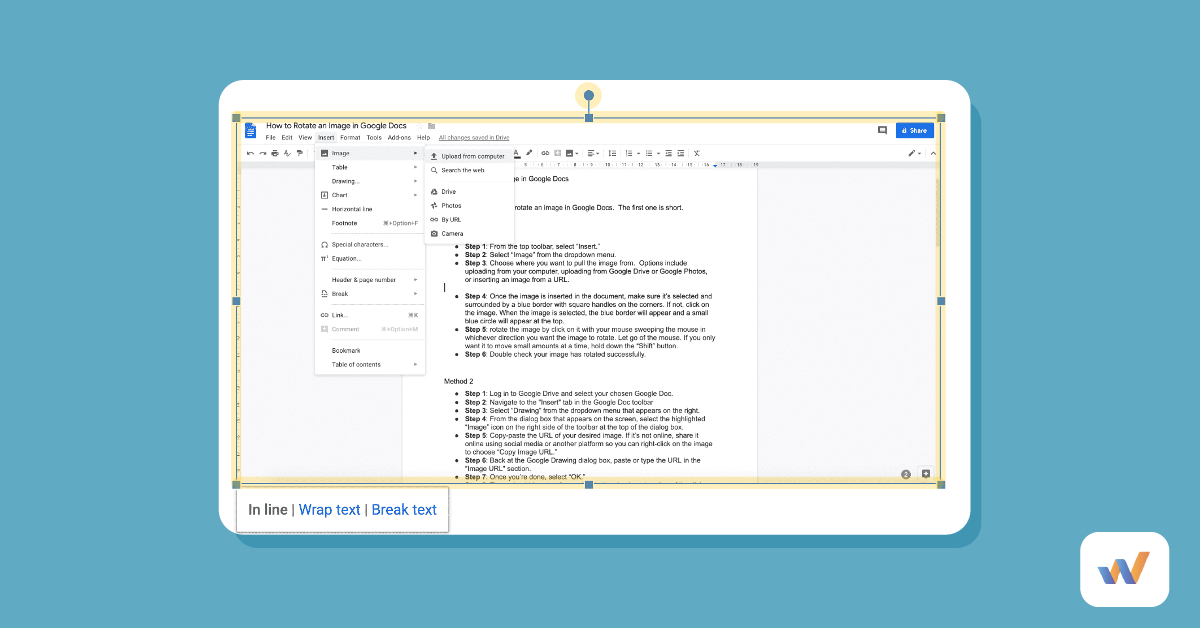Click the Print icon in the toolbar

click(x=274, y=152)
